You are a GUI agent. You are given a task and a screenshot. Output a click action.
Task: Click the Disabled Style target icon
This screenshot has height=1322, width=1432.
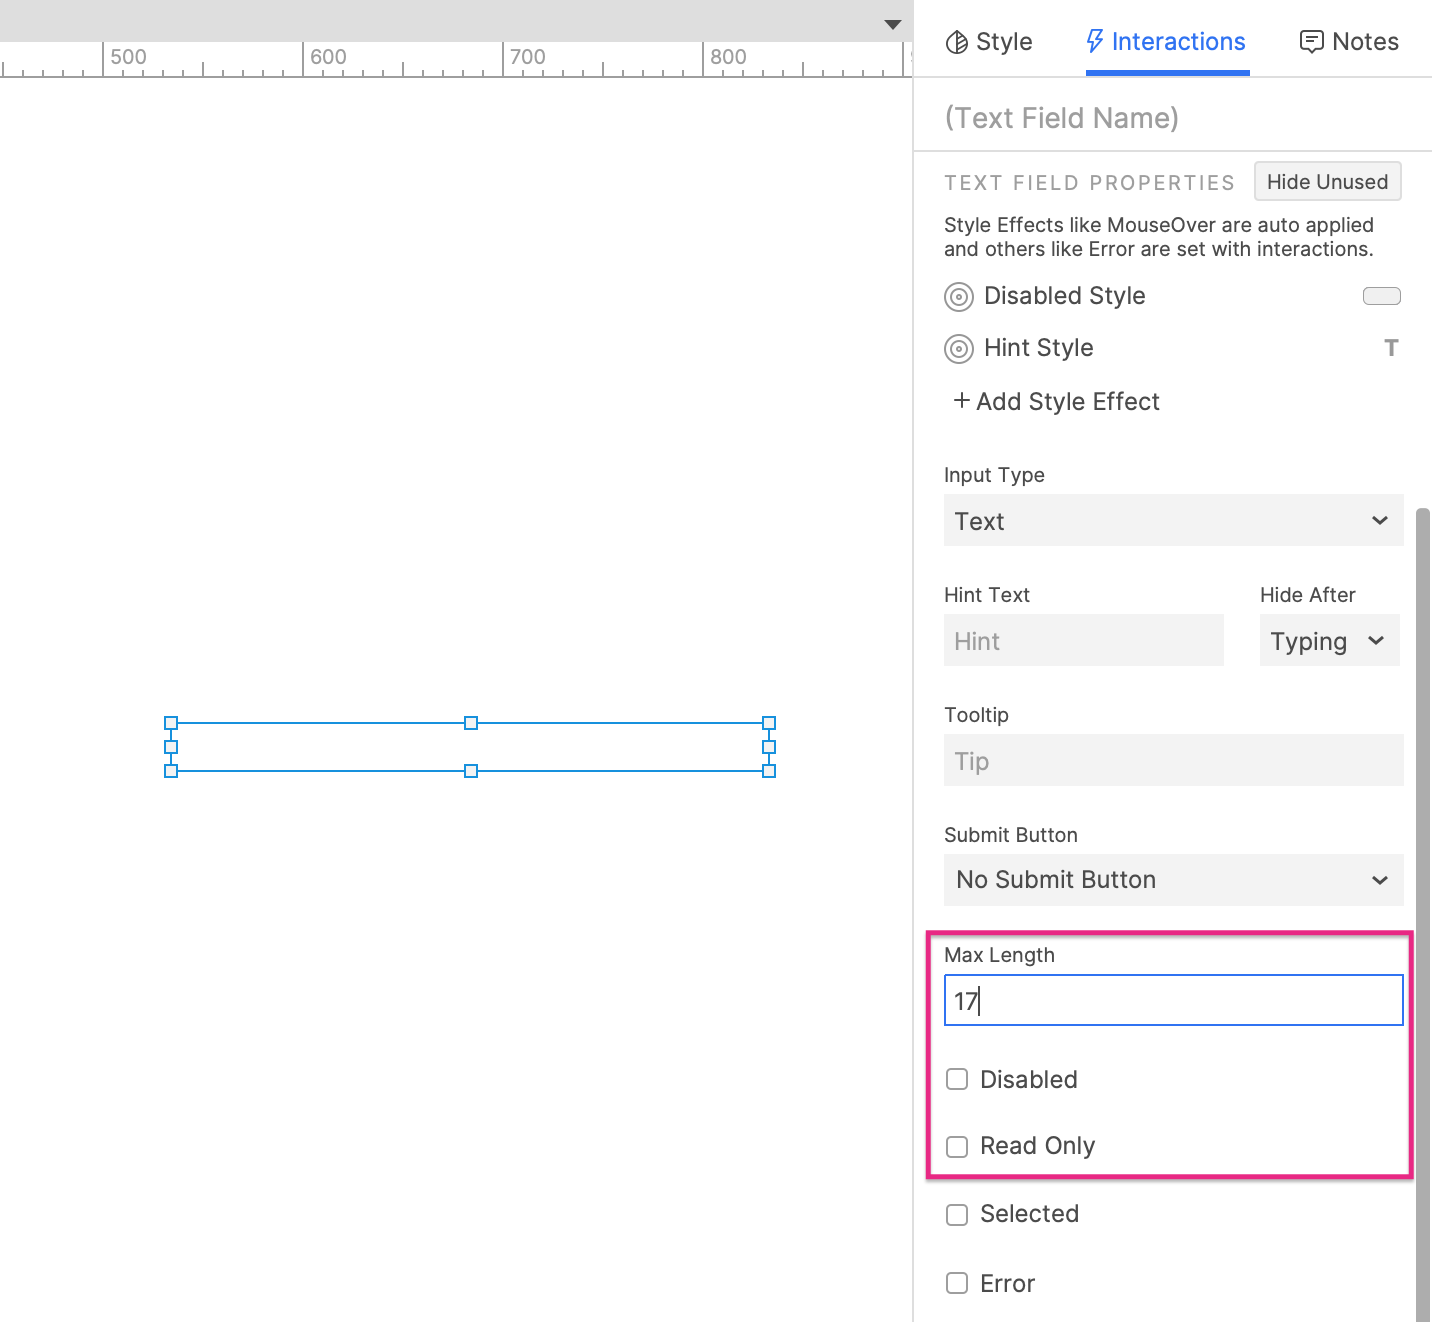coord(958,297)
